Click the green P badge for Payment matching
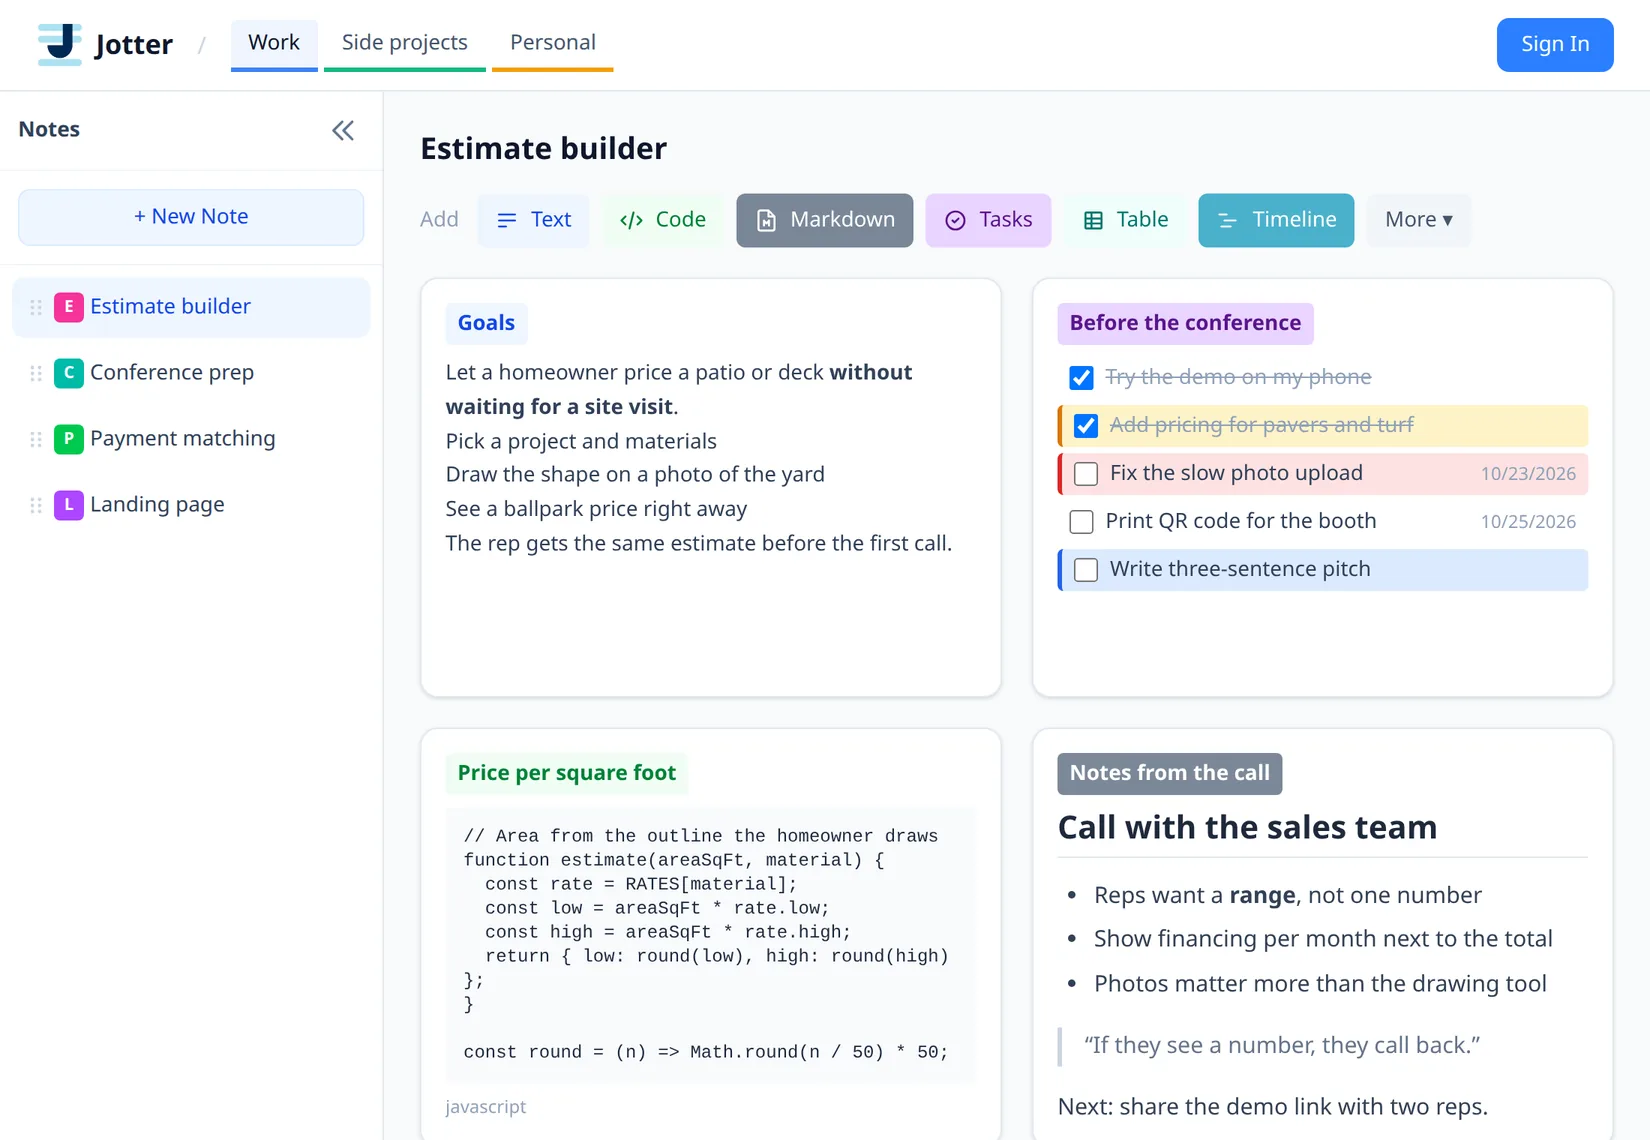Image resolution: width=1650 pixels, height=1140 pixels. pos(68,439)
